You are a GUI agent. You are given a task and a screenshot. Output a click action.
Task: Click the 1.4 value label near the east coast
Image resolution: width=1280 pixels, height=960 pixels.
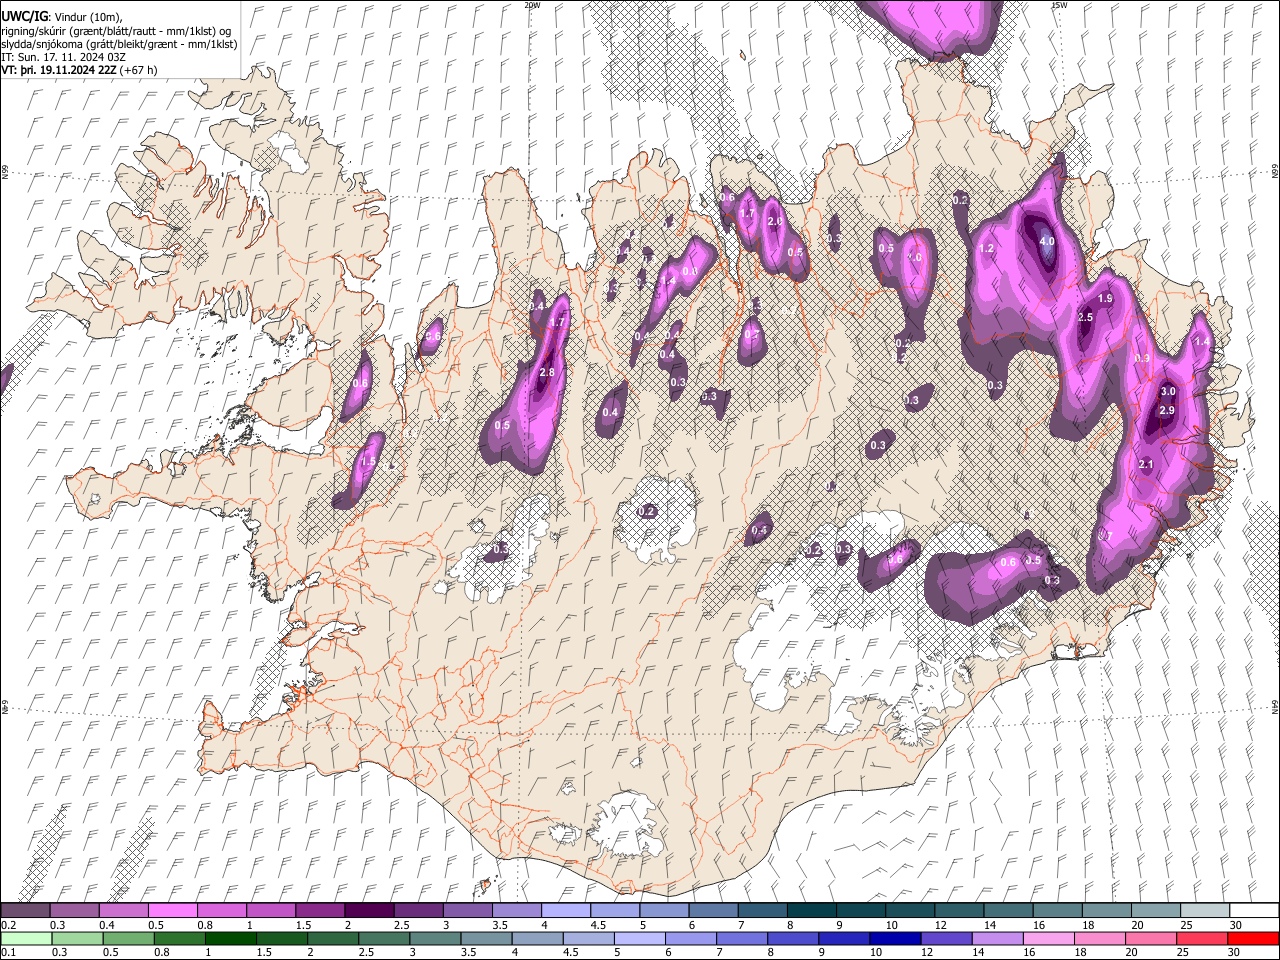click(x=1203, y=342)
